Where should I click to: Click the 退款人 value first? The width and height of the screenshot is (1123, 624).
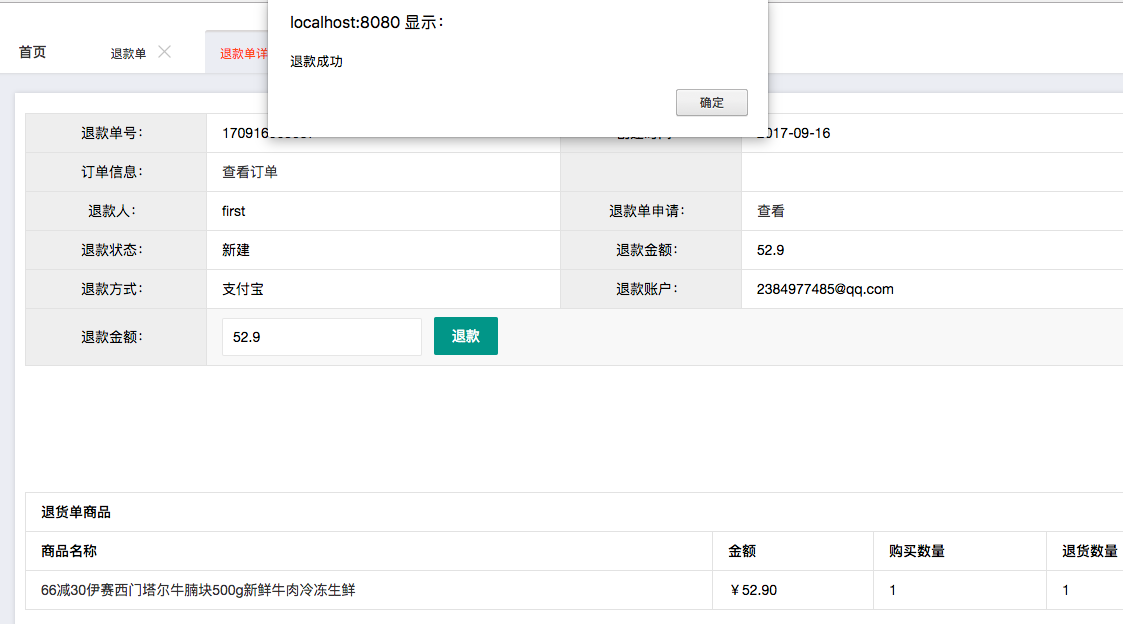pyautogui.click(x=233, y=211)
